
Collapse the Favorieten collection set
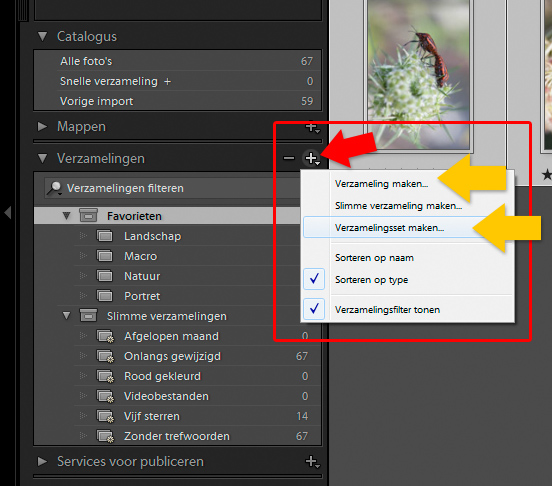pyautogui.click(x=66, y=216)
